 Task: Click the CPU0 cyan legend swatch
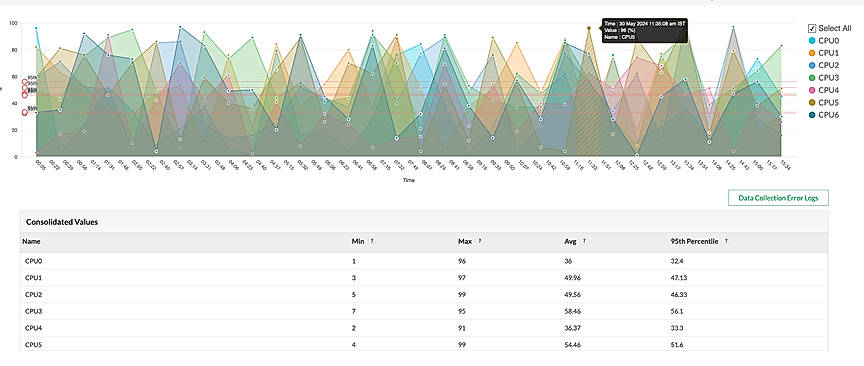pos(812,41)
